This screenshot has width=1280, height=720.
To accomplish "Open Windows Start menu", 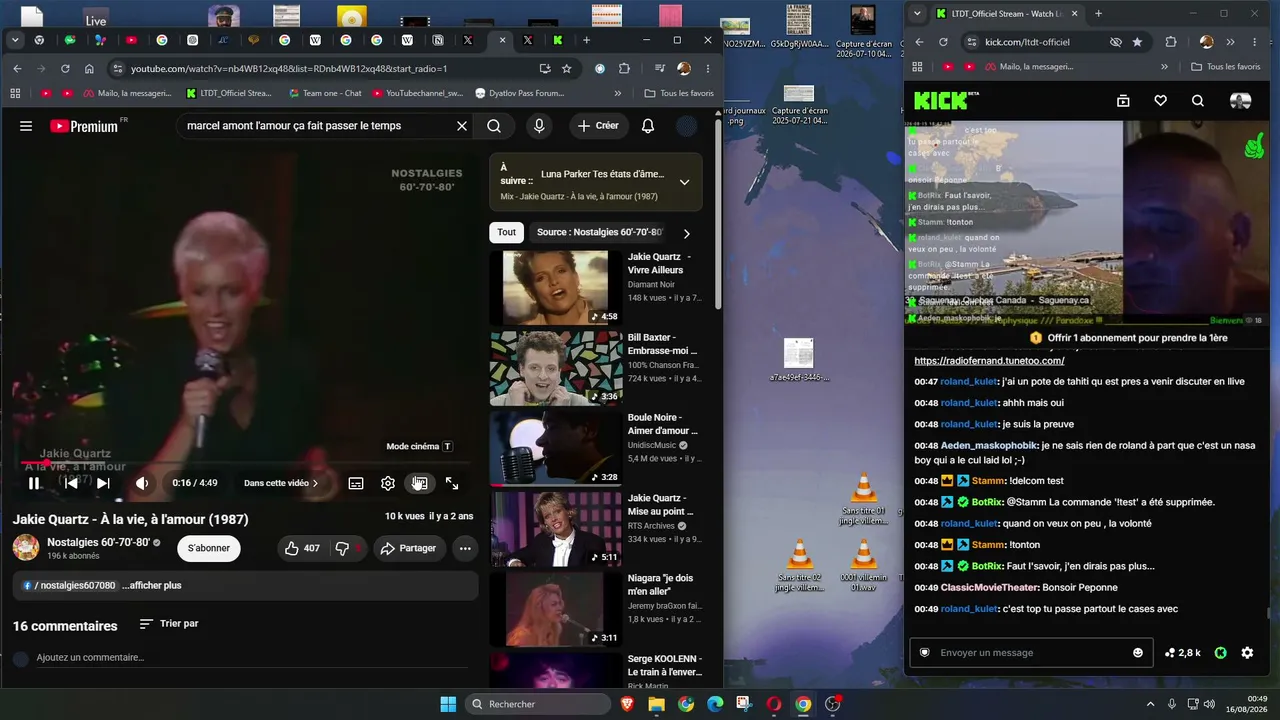I will click(448, 704).
